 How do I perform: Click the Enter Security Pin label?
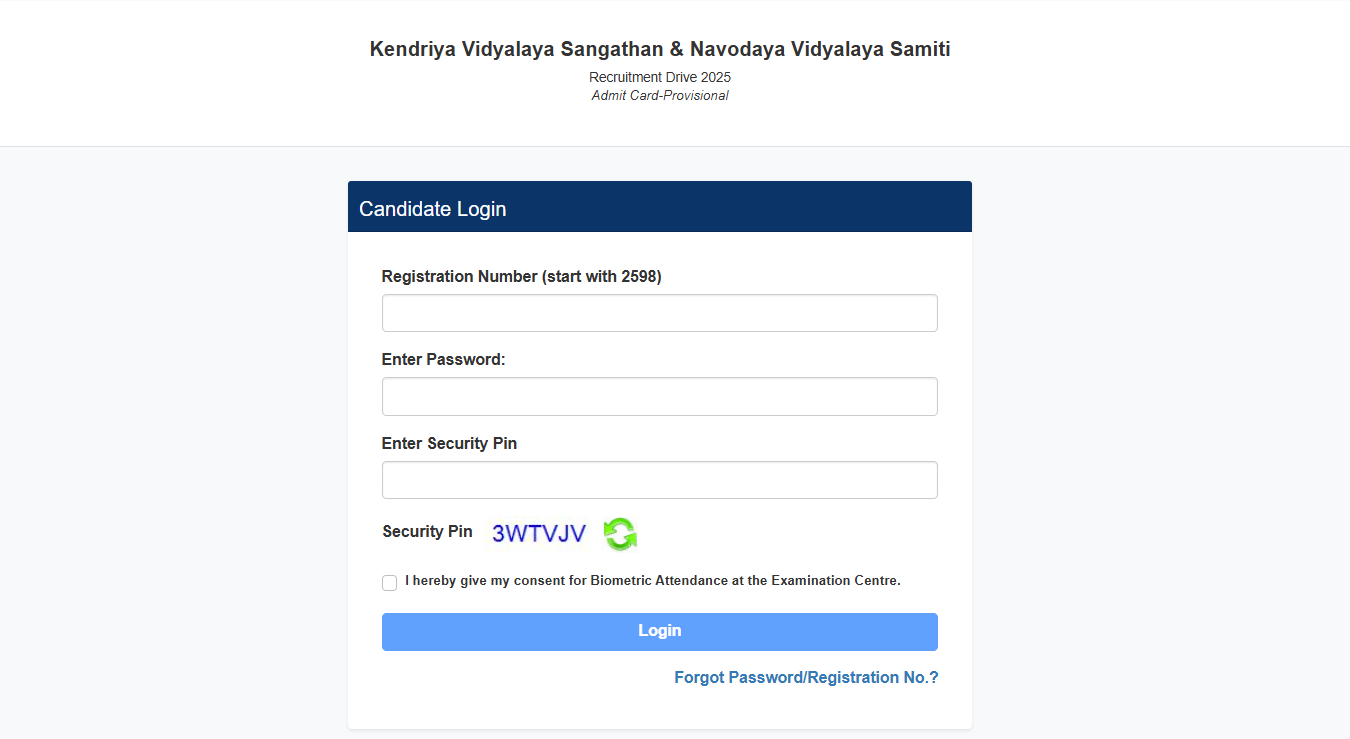(449, 443)
